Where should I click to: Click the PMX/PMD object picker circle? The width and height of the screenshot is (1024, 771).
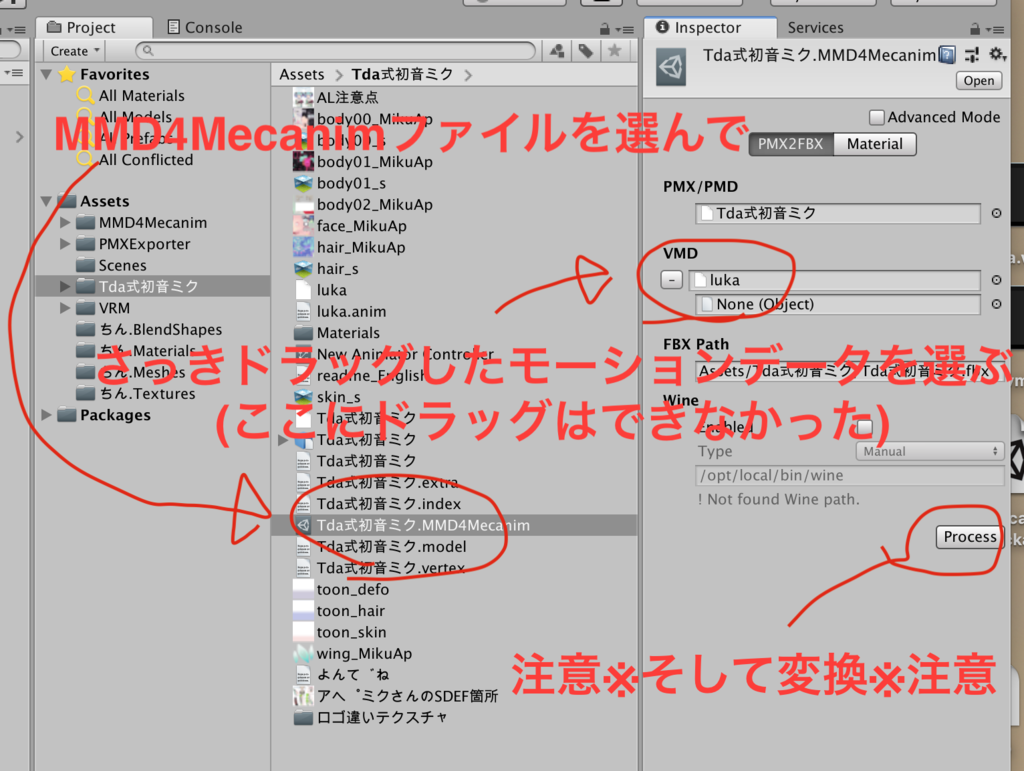click(x=996, y=213)
